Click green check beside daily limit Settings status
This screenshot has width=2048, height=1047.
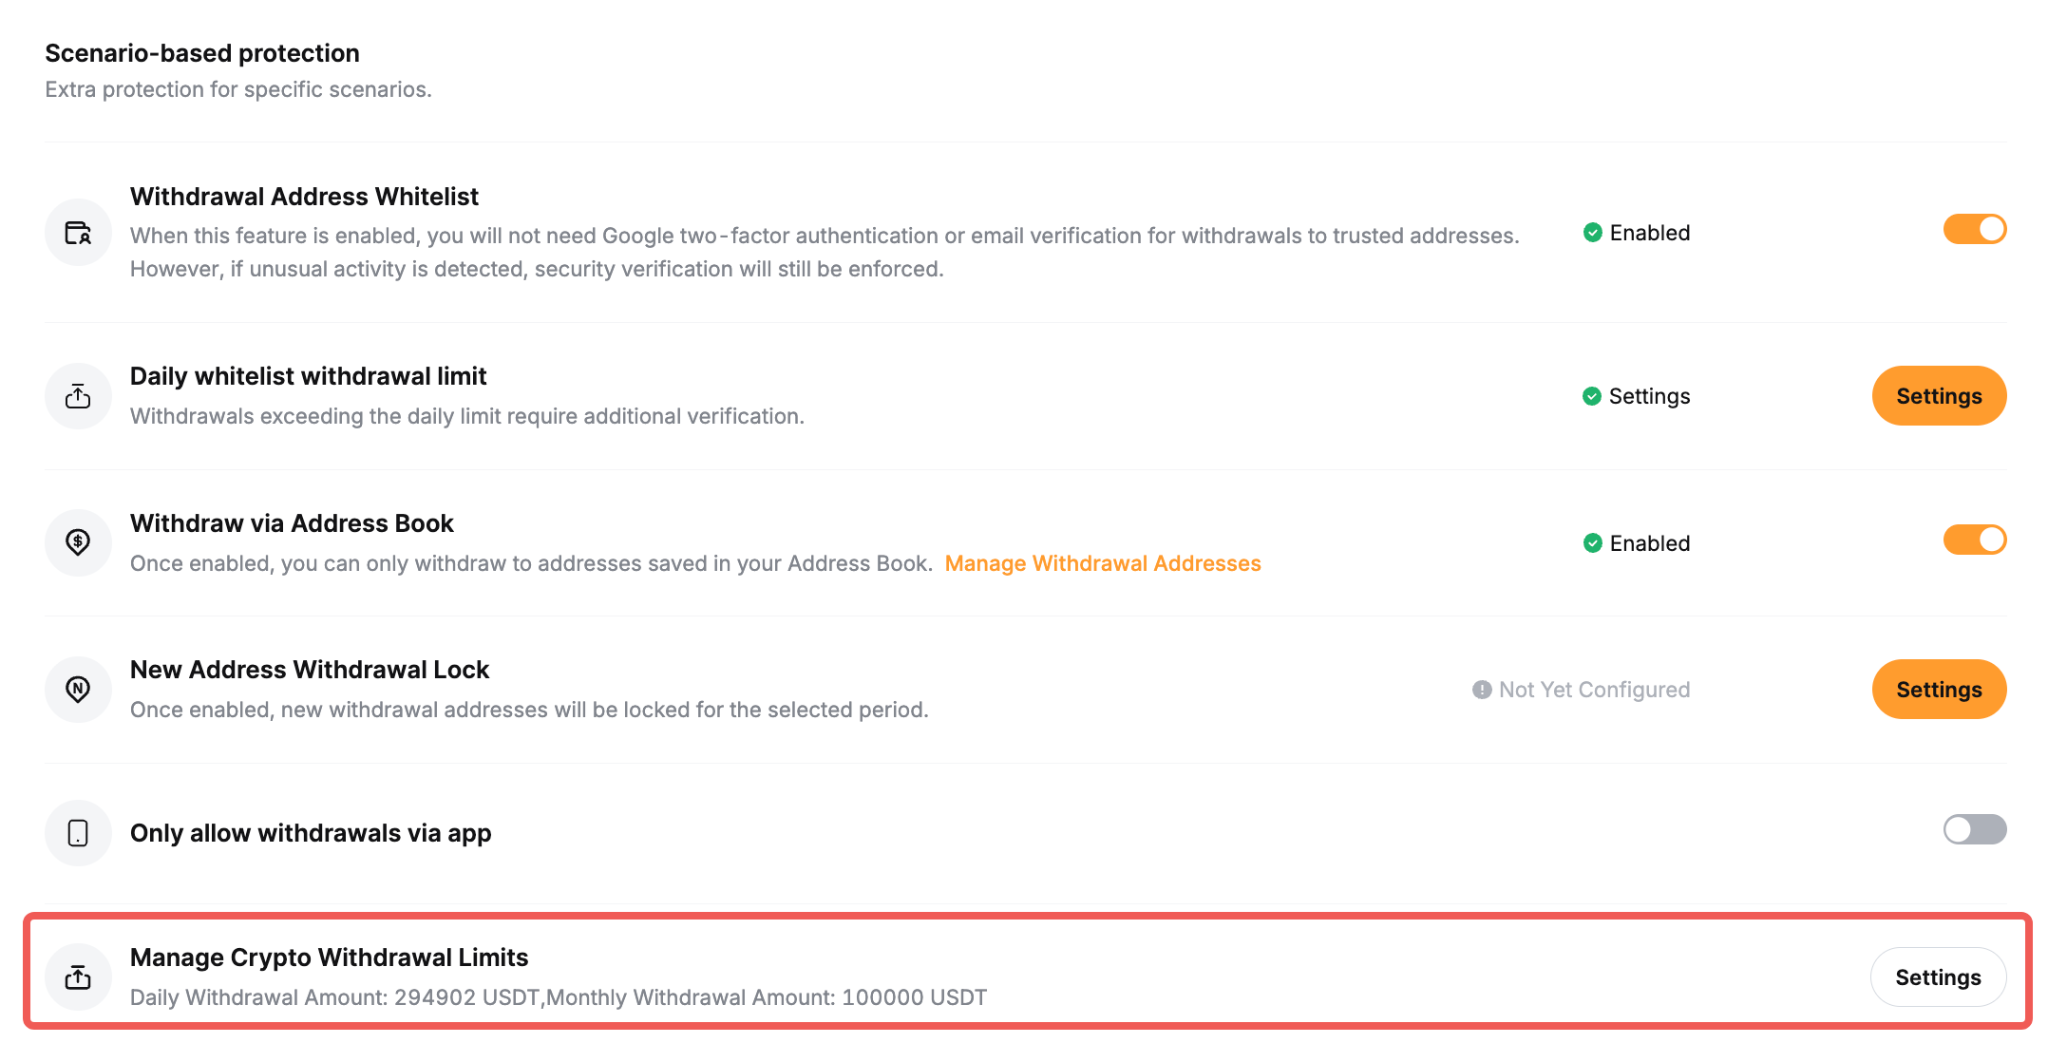(1592, 396)
